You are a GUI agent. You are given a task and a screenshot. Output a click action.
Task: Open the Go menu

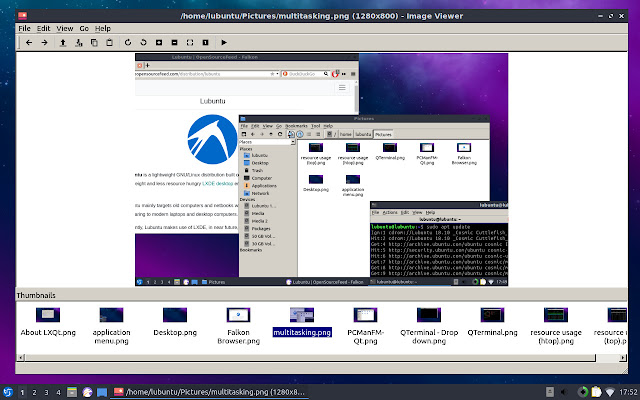pyautogui.click(x=84, y=29)
